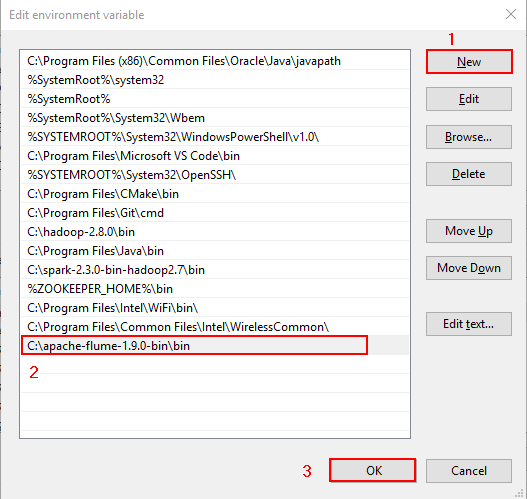Move the selected entry up
This screenshot has height=499, width=527.
coord(469,231)
